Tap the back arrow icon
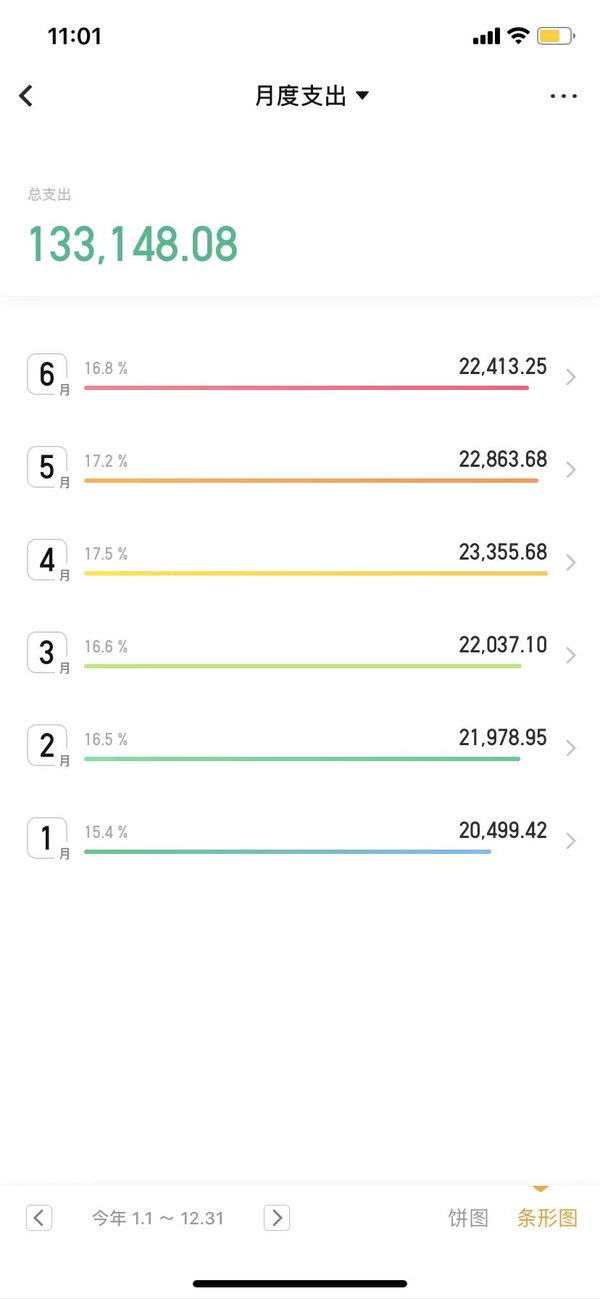The image size is (600, 1299). click(x=26, y=96)
